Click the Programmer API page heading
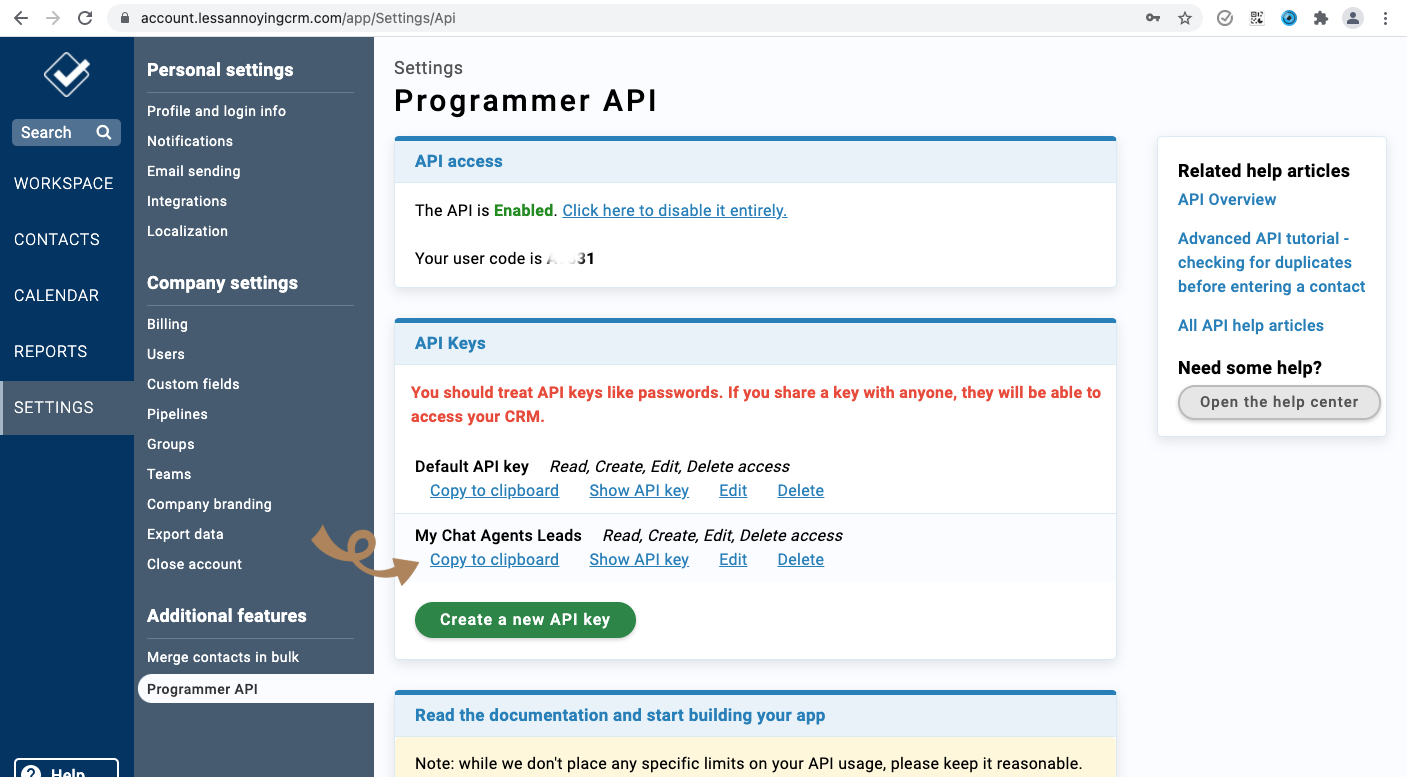 [526, 101]
